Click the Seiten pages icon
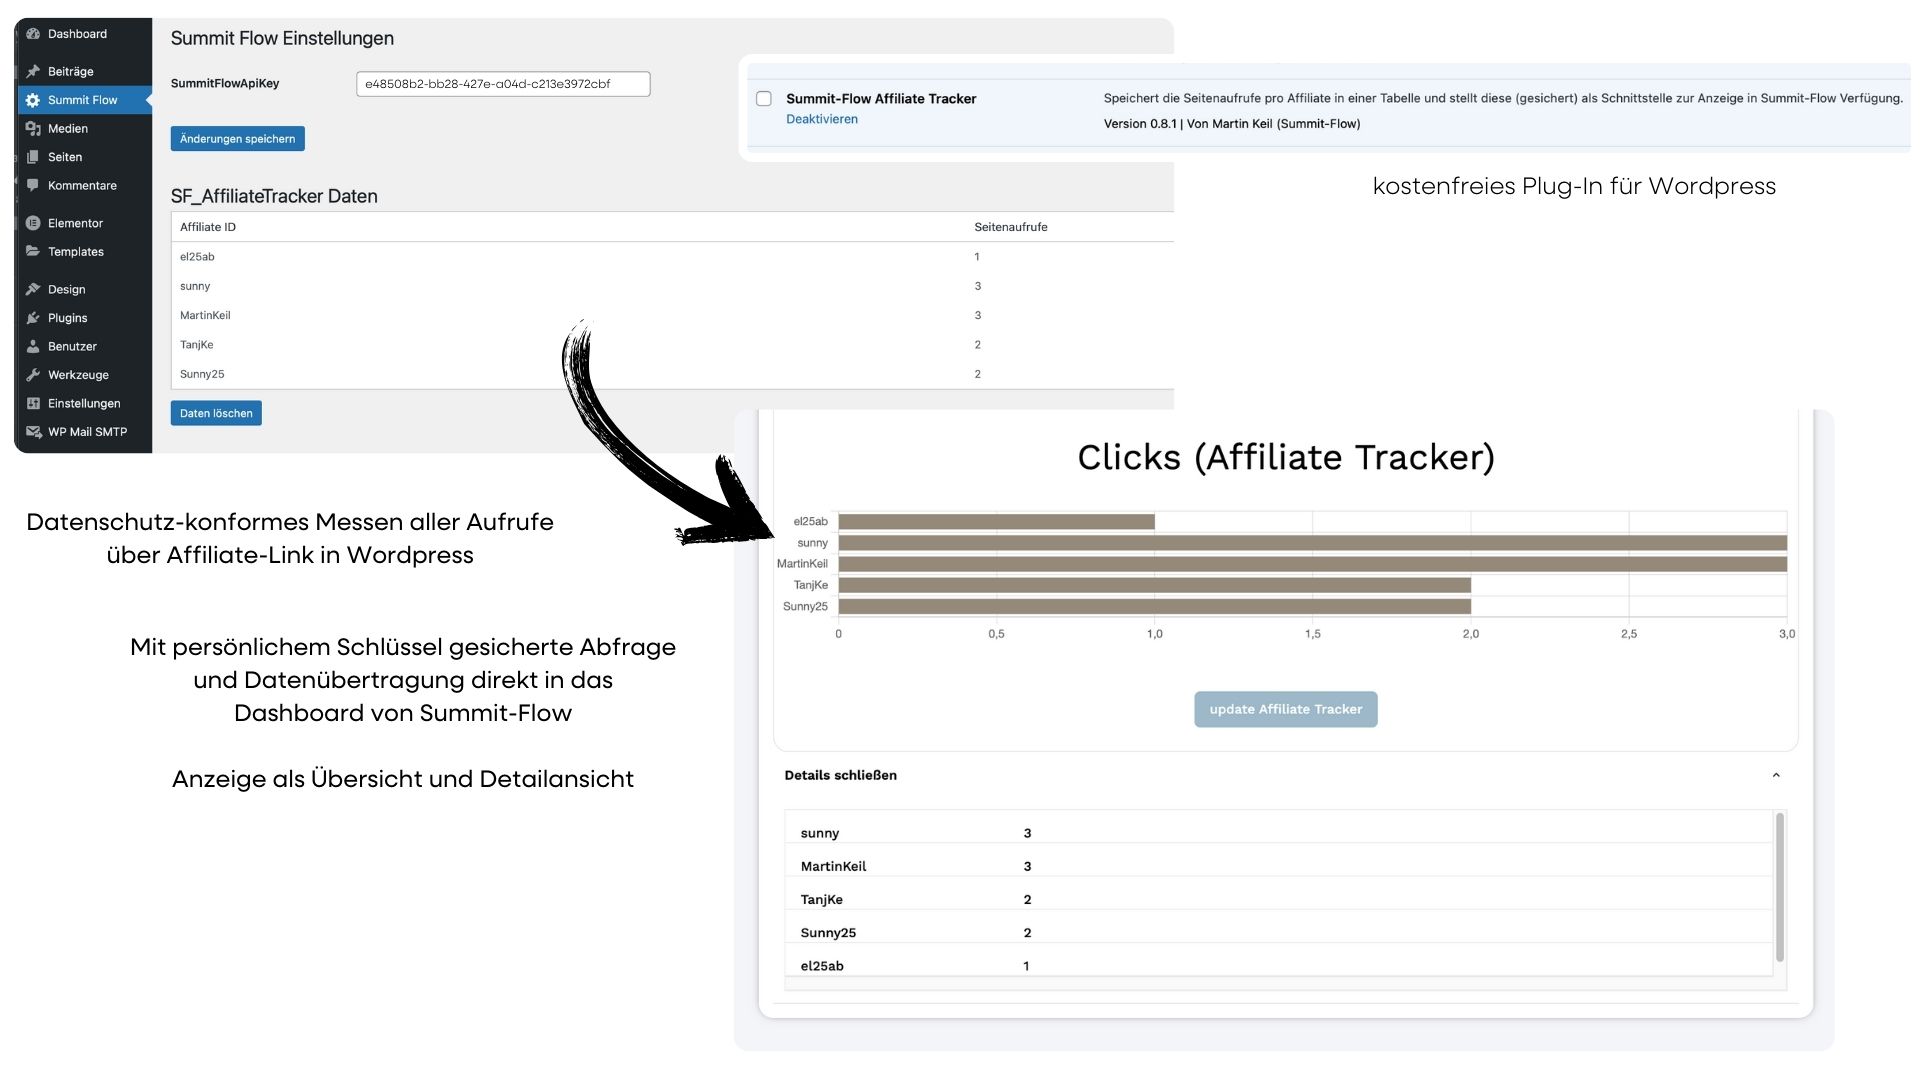1920x1080 pixels. (x=33, y=157)
